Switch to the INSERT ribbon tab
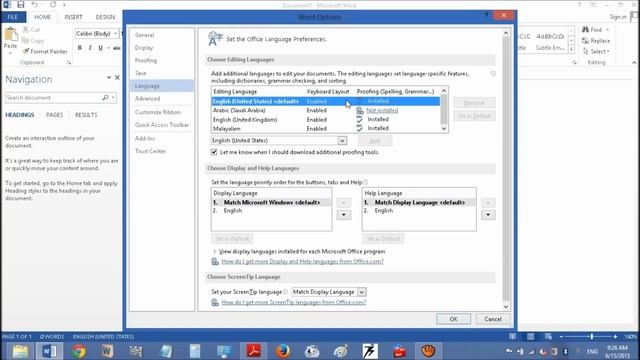Image resolution: width=640 pixels, height=360 pixels. click(x=73, y=17)
